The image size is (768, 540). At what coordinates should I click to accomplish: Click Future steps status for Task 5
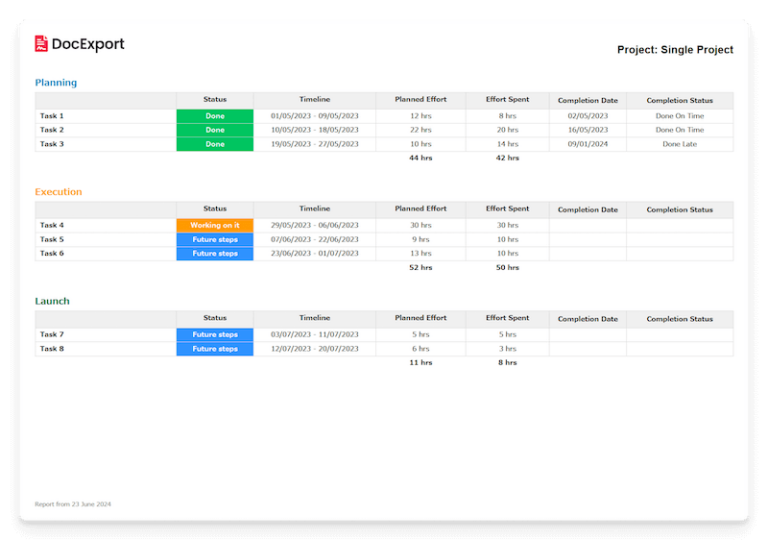point(215,240)
